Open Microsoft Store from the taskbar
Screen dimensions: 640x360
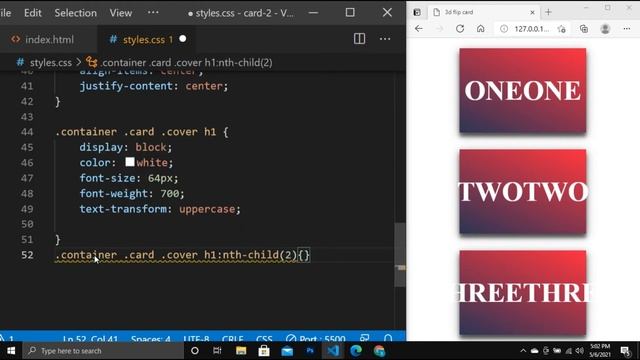click(264, 351)
